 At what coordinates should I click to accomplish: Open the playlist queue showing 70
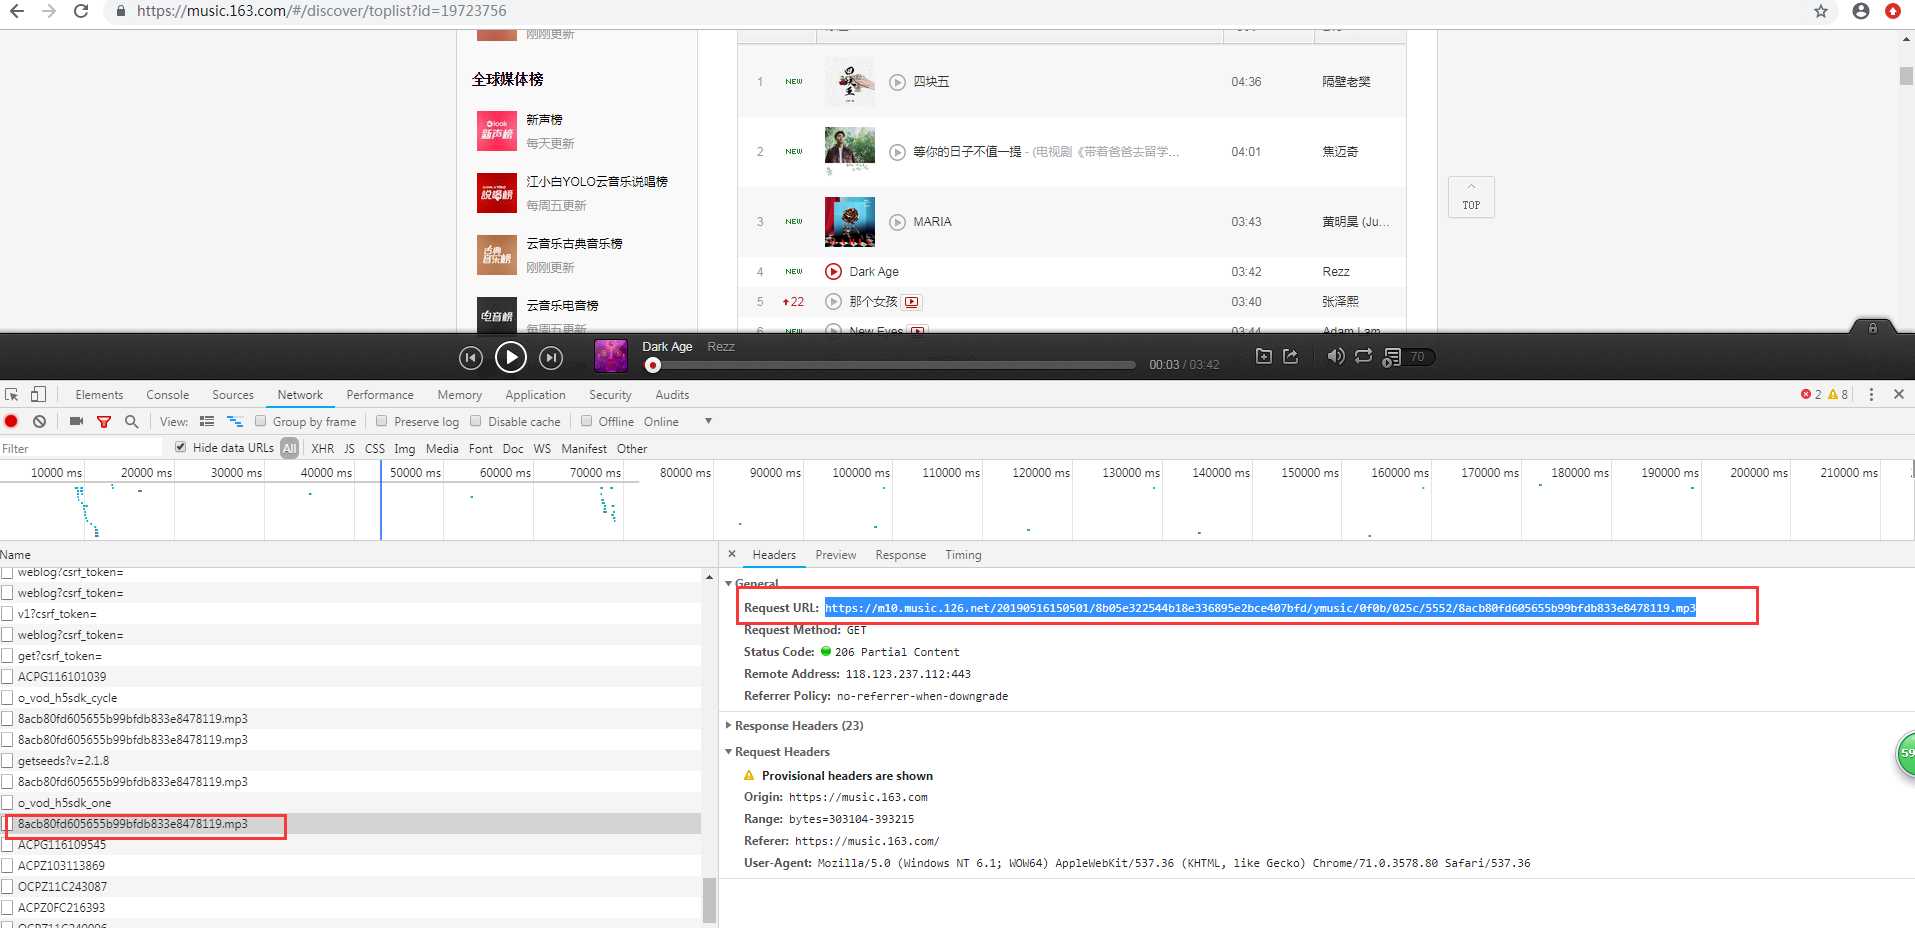click(1408, 357)
